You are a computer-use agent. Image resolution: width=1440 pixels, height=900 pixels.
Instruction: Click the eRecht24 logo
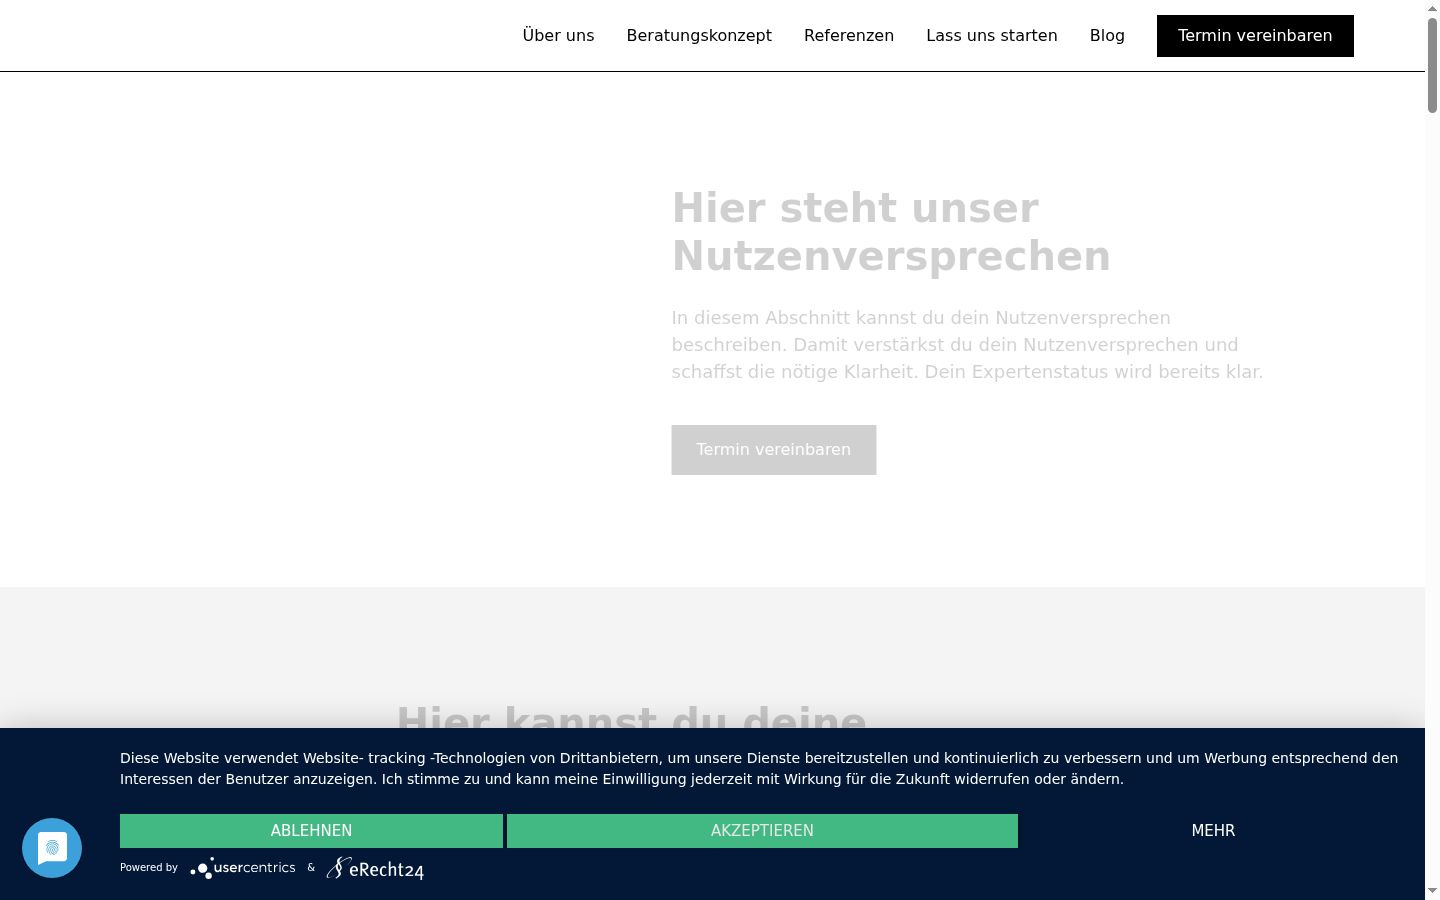[375, 868]
